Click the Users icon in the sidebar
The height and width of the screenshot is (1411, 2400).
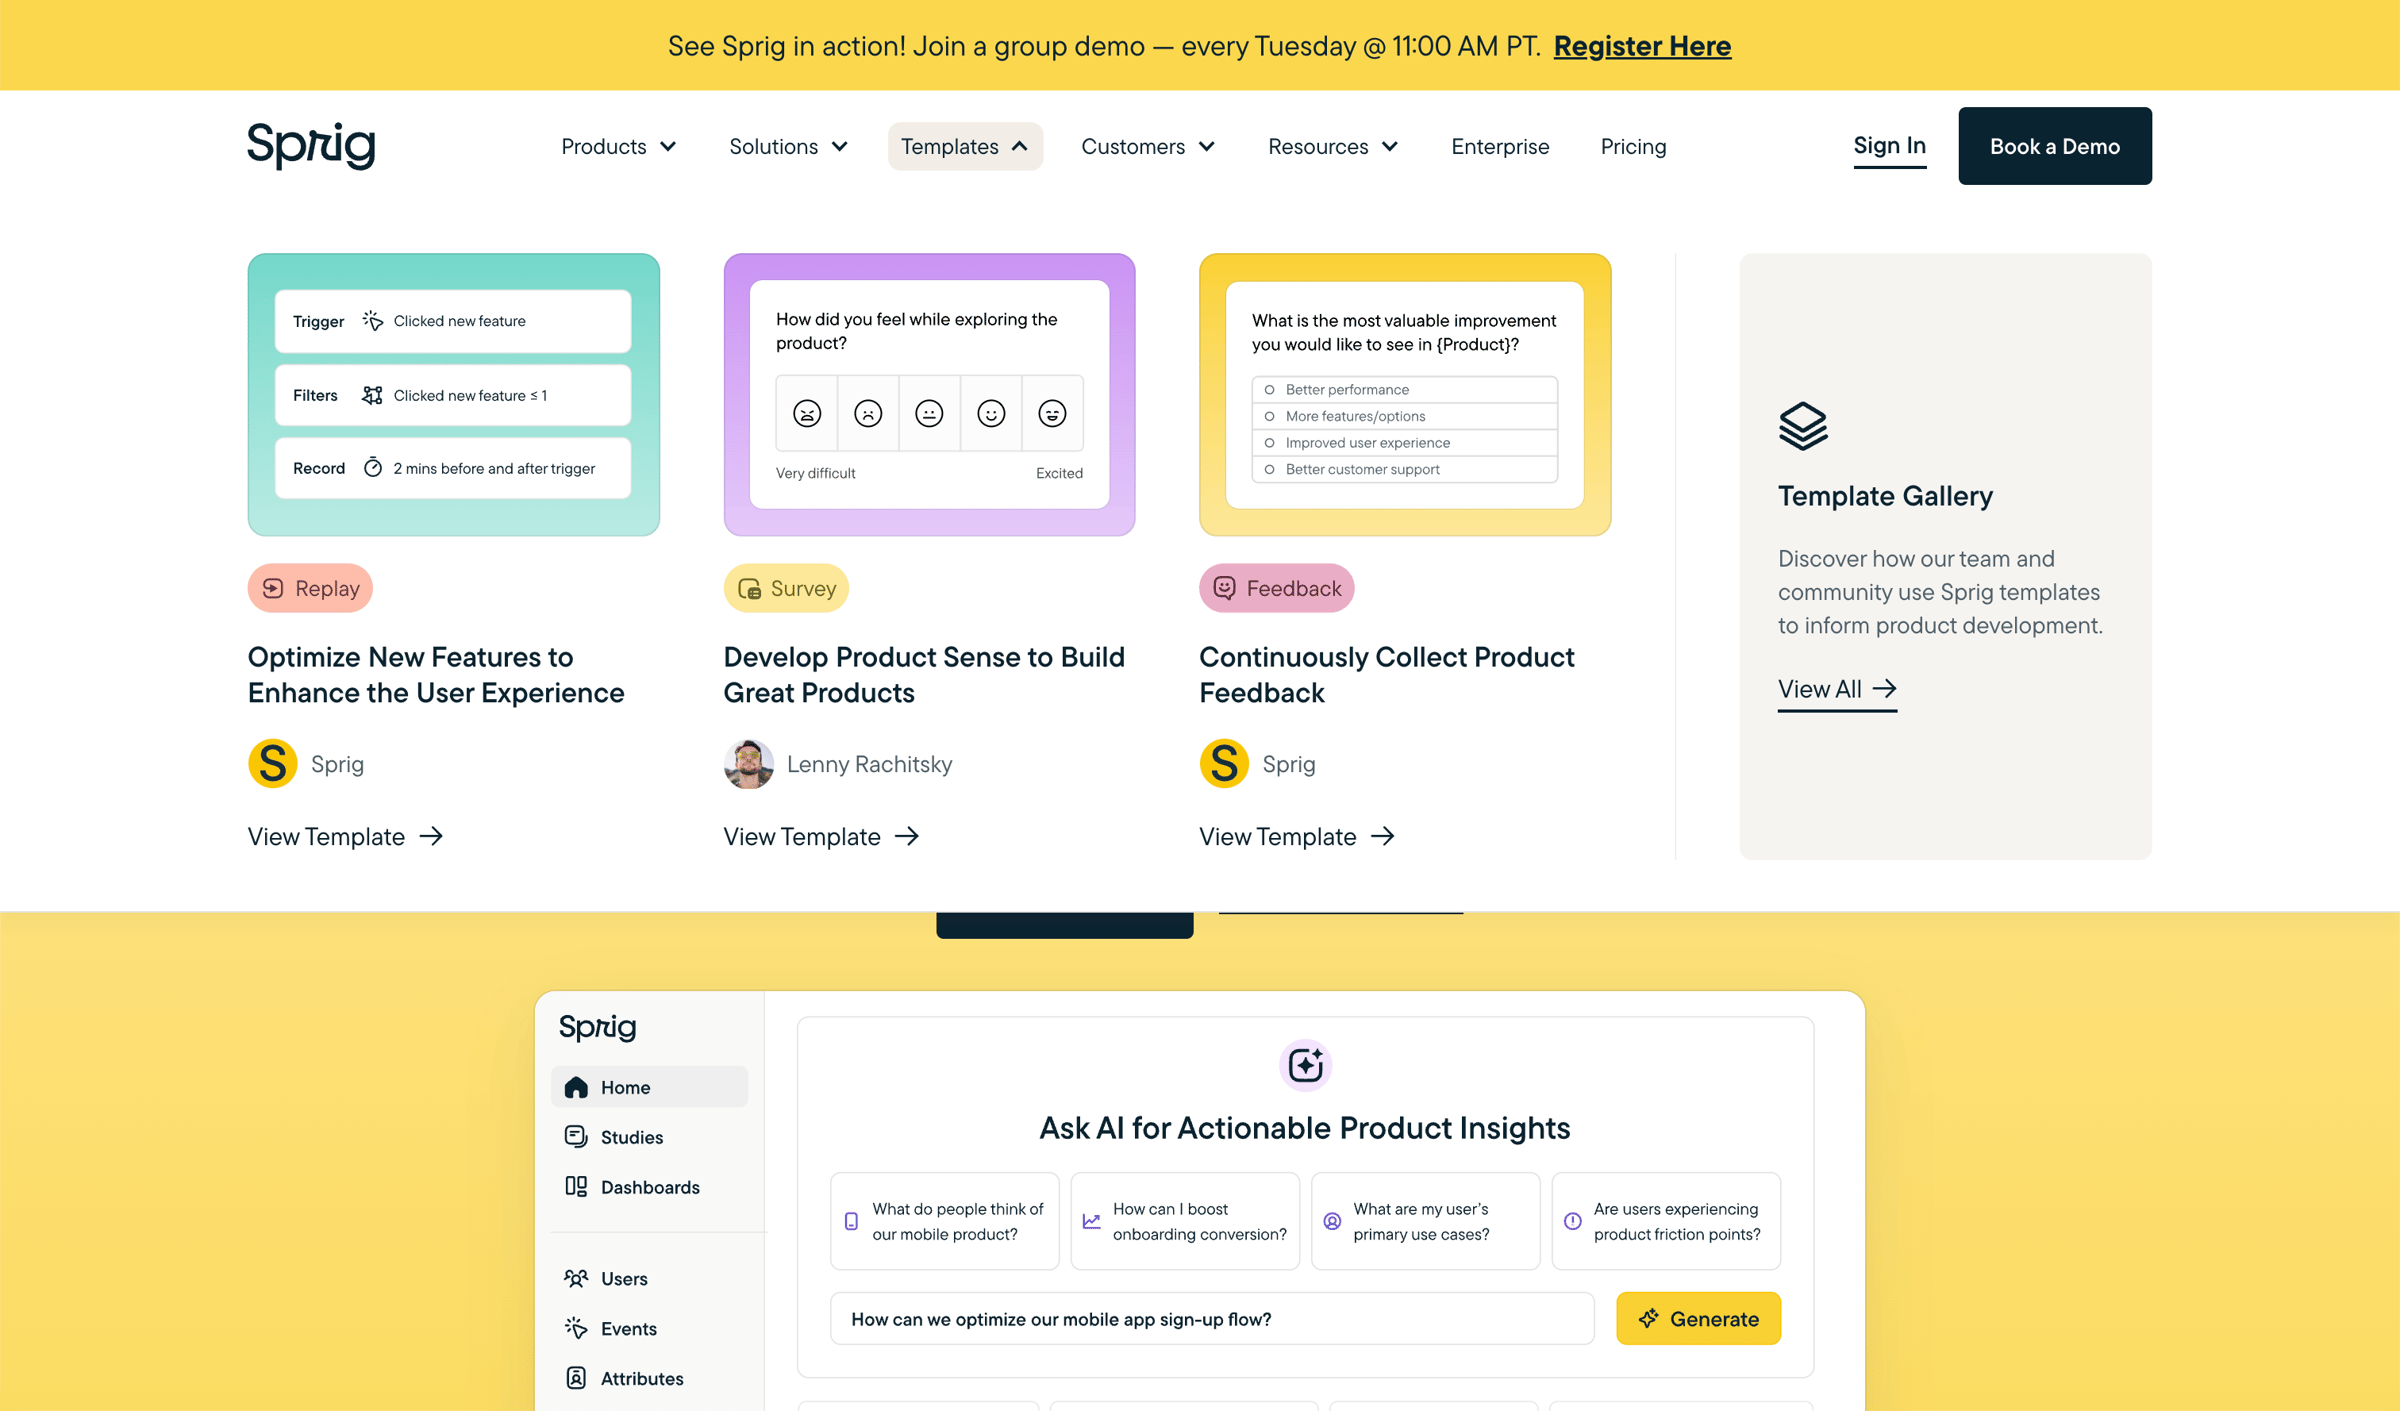coord(576,1279)
